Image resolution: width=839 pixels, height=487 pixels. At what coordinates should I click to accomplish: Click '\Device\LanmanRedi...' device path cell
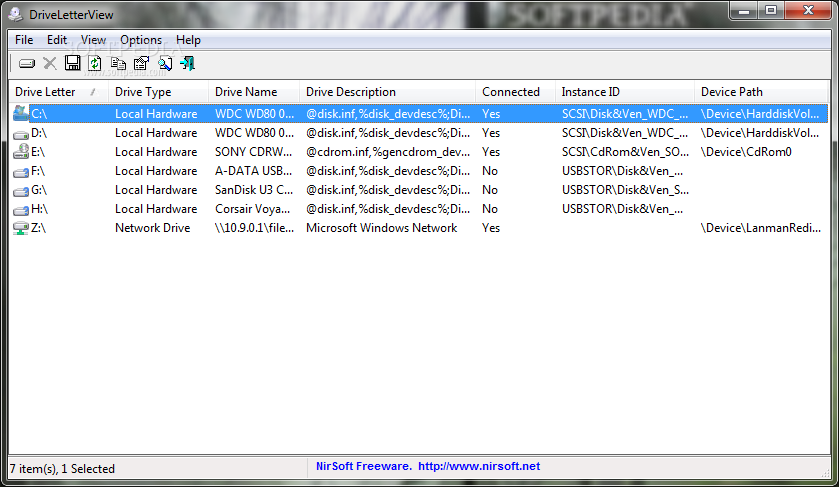(x=760, y=228)
